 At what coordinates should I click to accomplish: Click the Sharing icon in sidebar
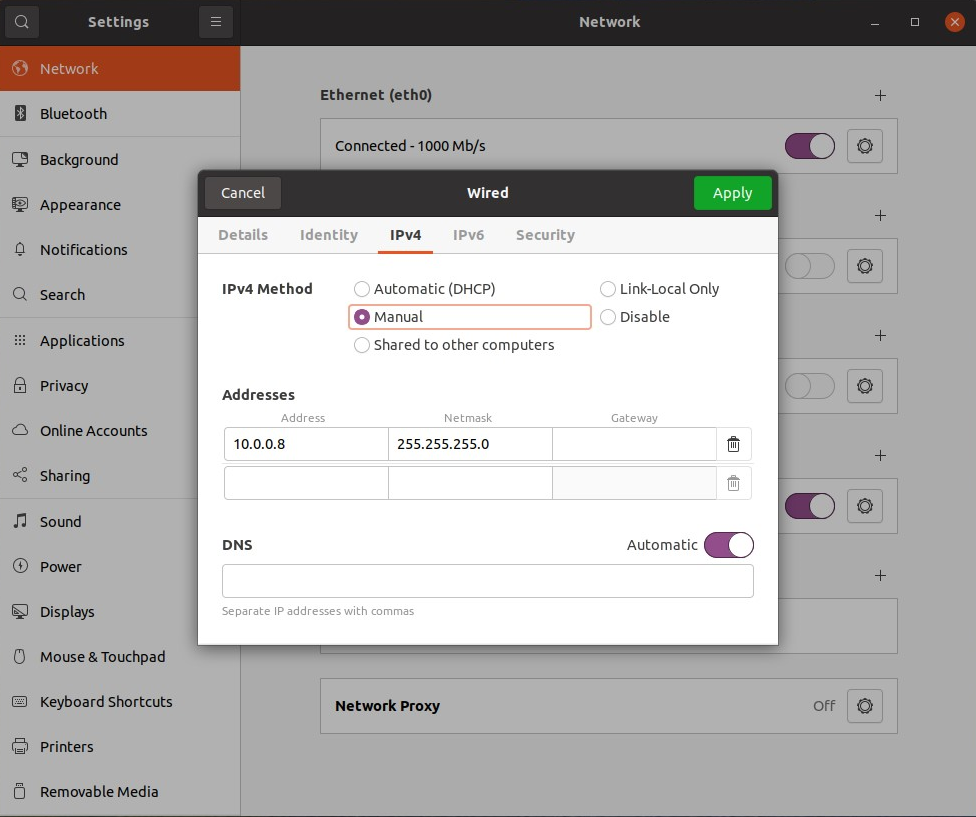click(20, 475)
